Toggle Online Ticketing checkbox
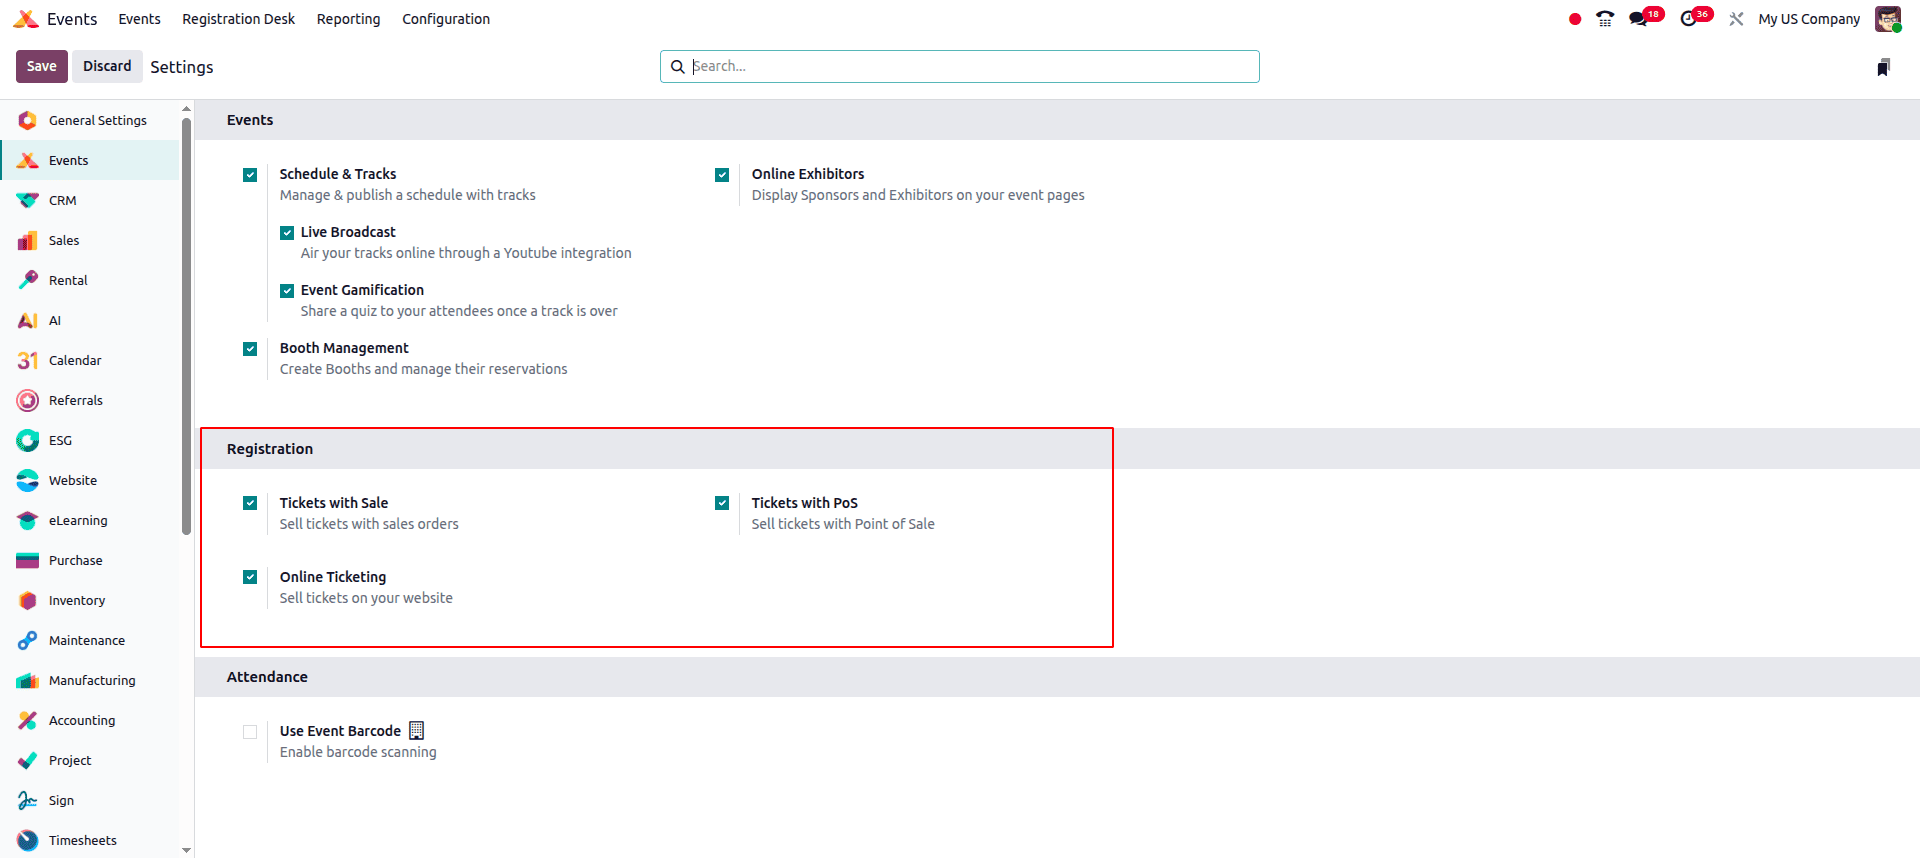Screen dimensions: 1920x858 250,577
